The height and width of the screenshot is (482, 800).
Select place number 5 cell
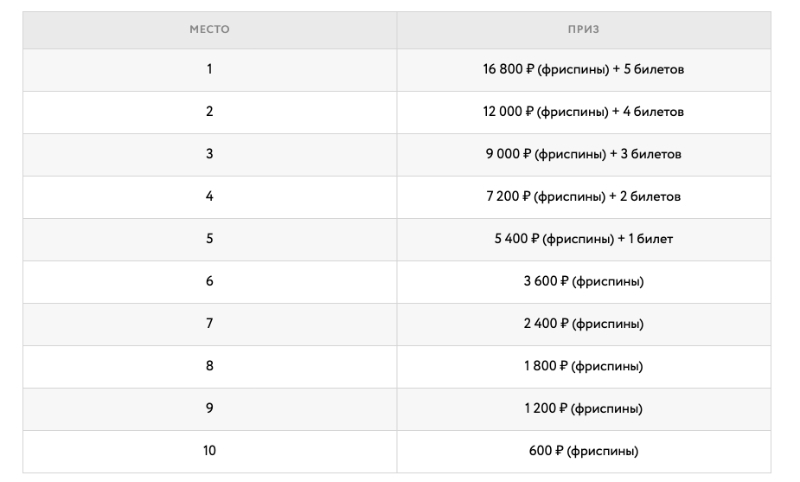click(x=209, y=239)
